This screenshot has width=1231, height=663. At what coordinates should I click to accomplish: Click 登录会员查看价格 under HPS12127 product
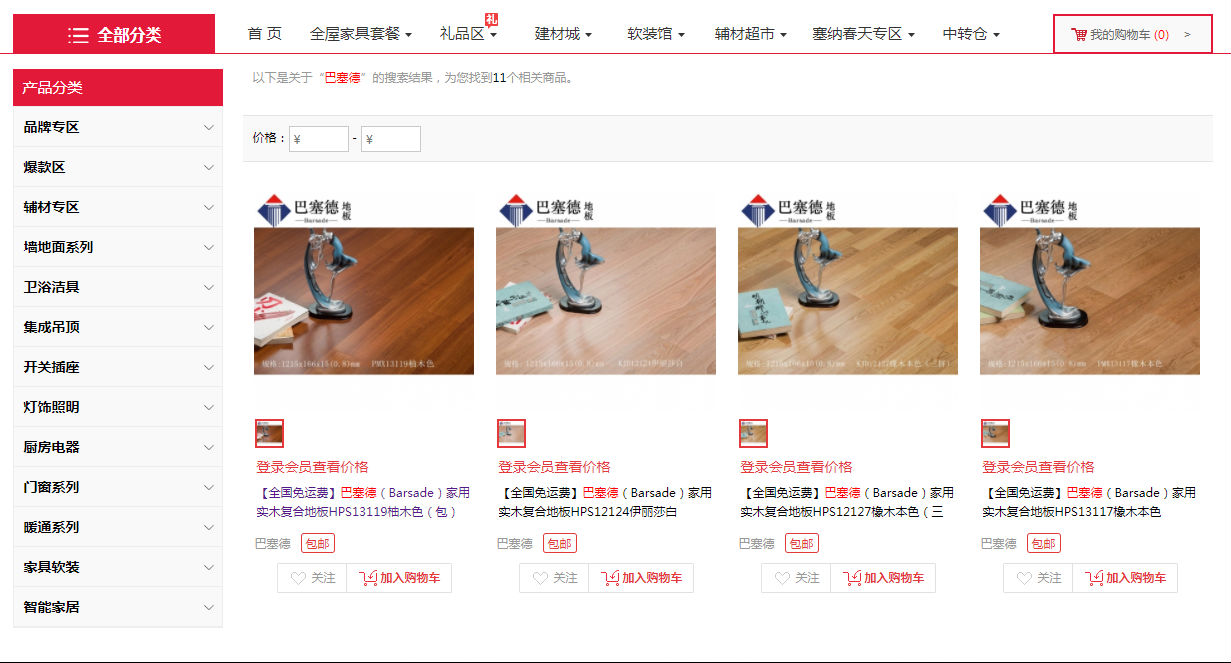[796, 467]
